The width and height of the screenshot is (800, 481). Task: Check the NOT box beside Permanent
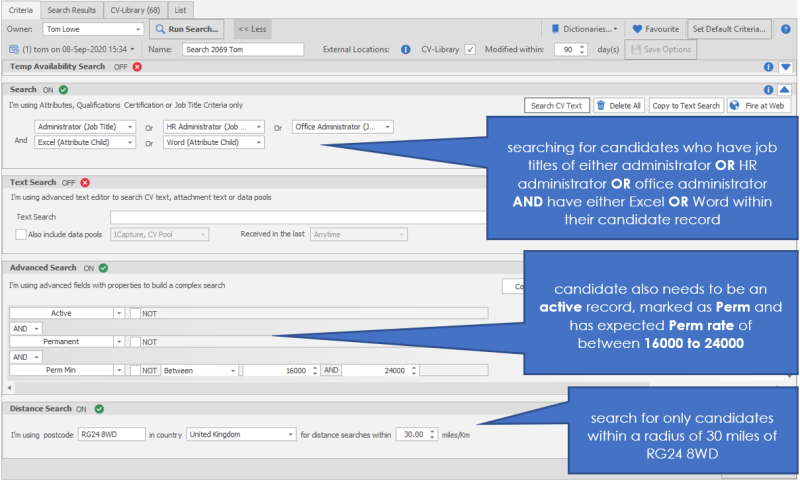136,342
